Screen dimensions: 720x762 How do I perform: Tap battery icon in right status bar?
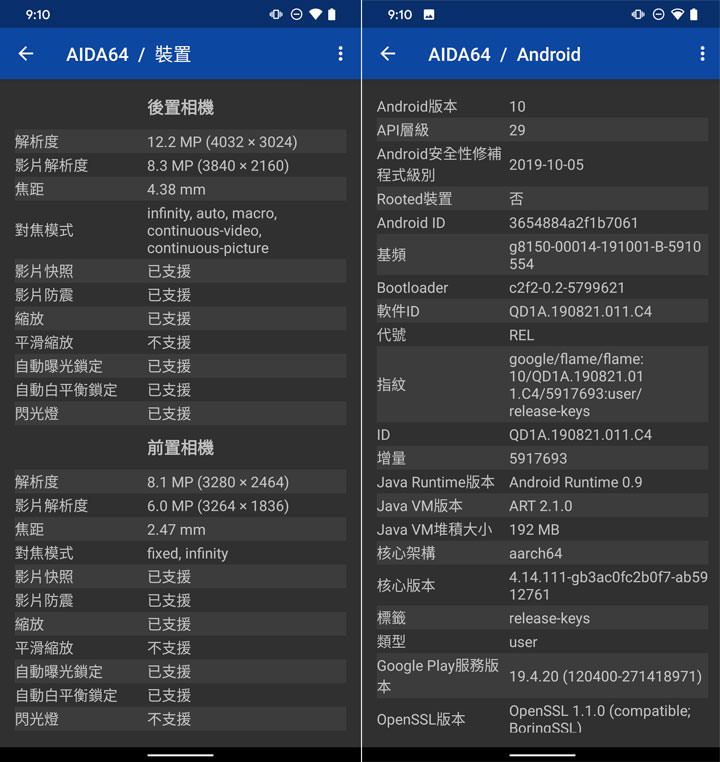(x=694, y=15)
